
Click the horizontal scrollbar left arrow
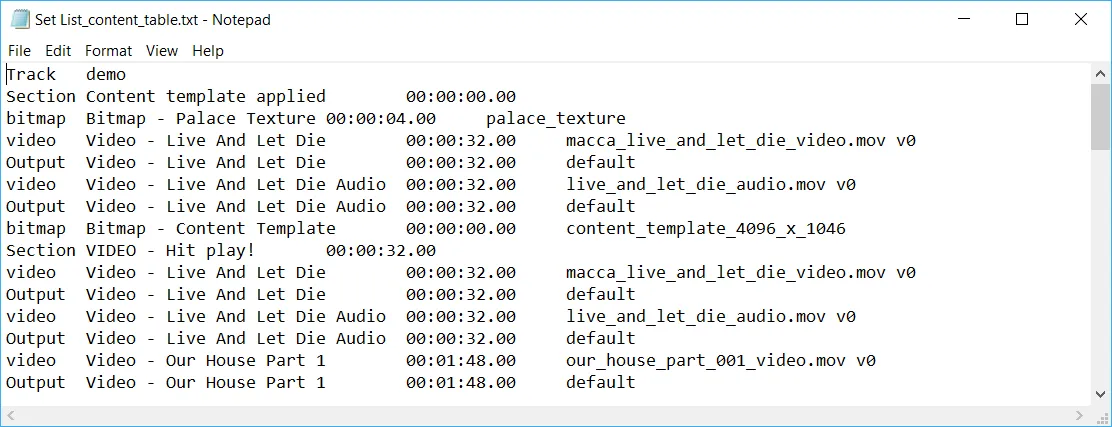[x=12, y=414]
